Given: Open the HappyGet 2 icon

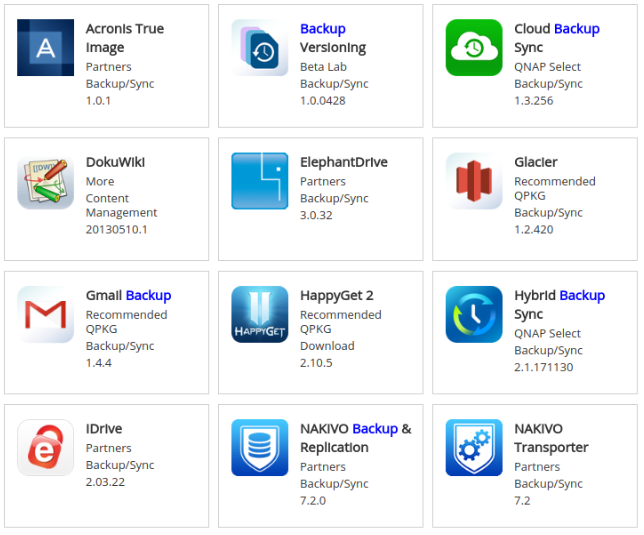Looking at the screenshot, I should [260, 315].
